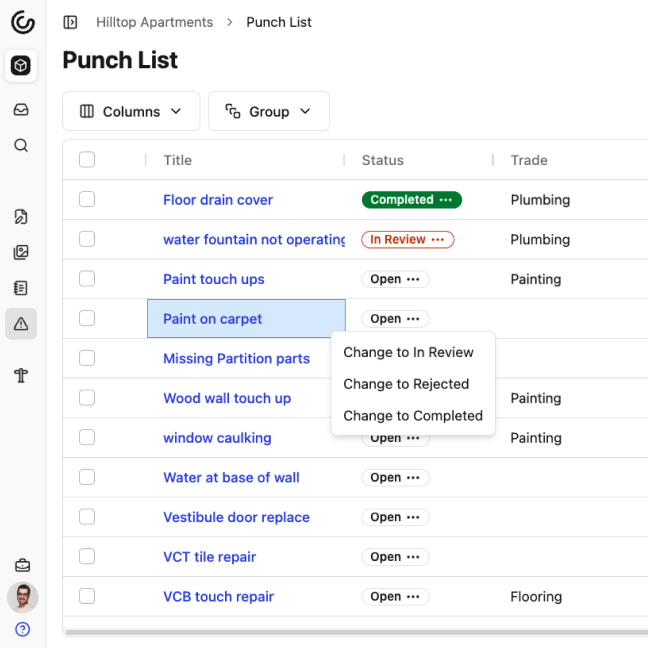Open the inbox icon in sidebar
The width and height of the screenshot is (648, 648).
[x=21, y=110]
